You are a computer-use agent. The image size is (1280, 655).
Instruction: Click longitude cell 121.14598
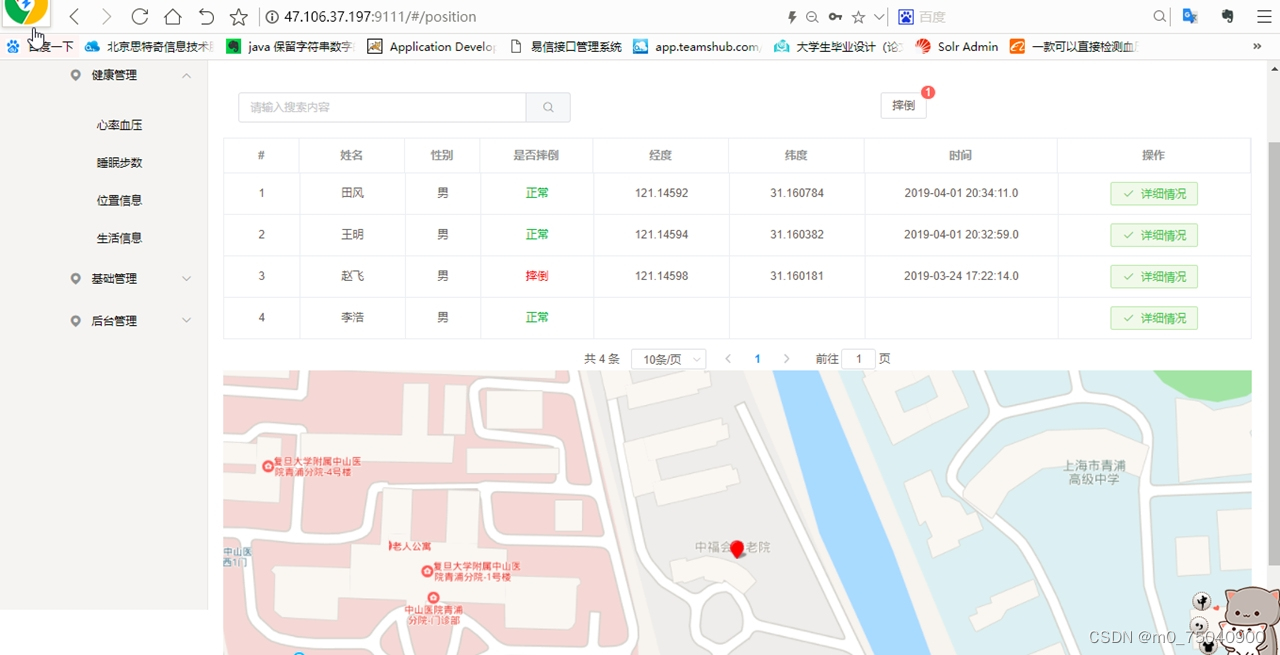tap(661, 276)
